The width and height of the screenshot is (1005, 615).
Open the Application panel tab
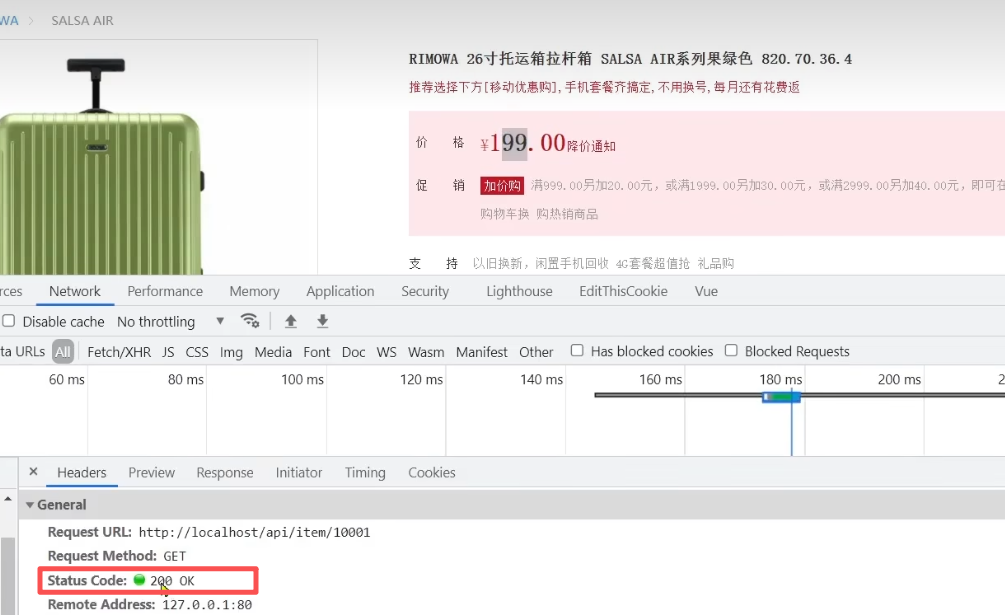[340, 291]
